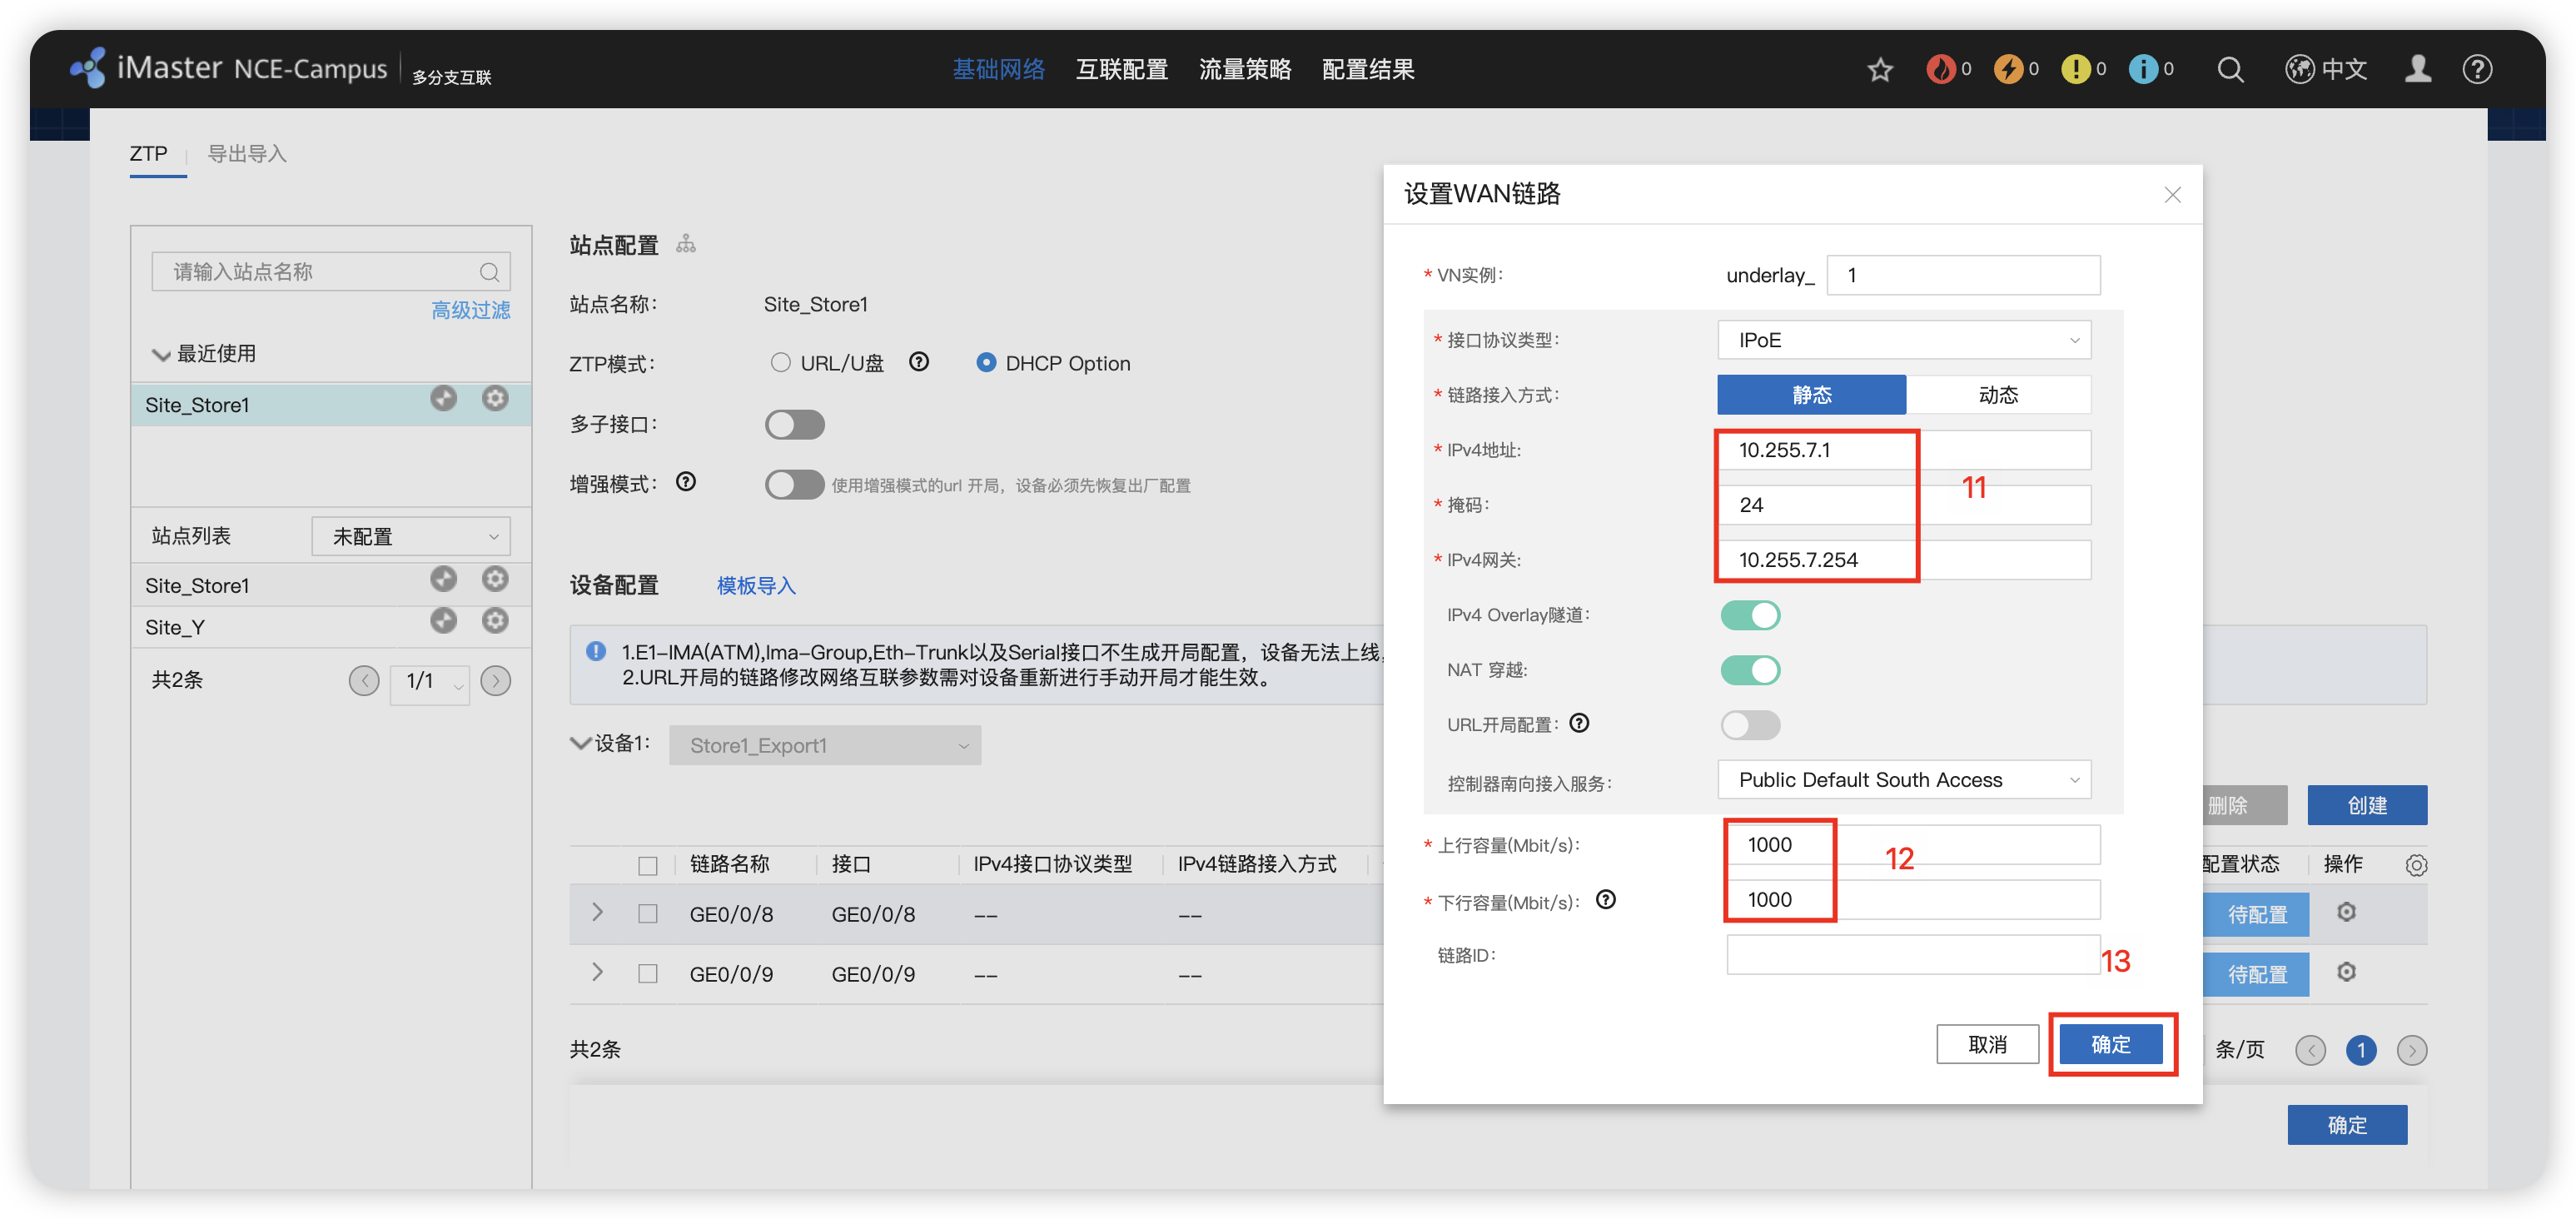
Task: Click help icon next to 增强模式
Action: pos(686,482)
